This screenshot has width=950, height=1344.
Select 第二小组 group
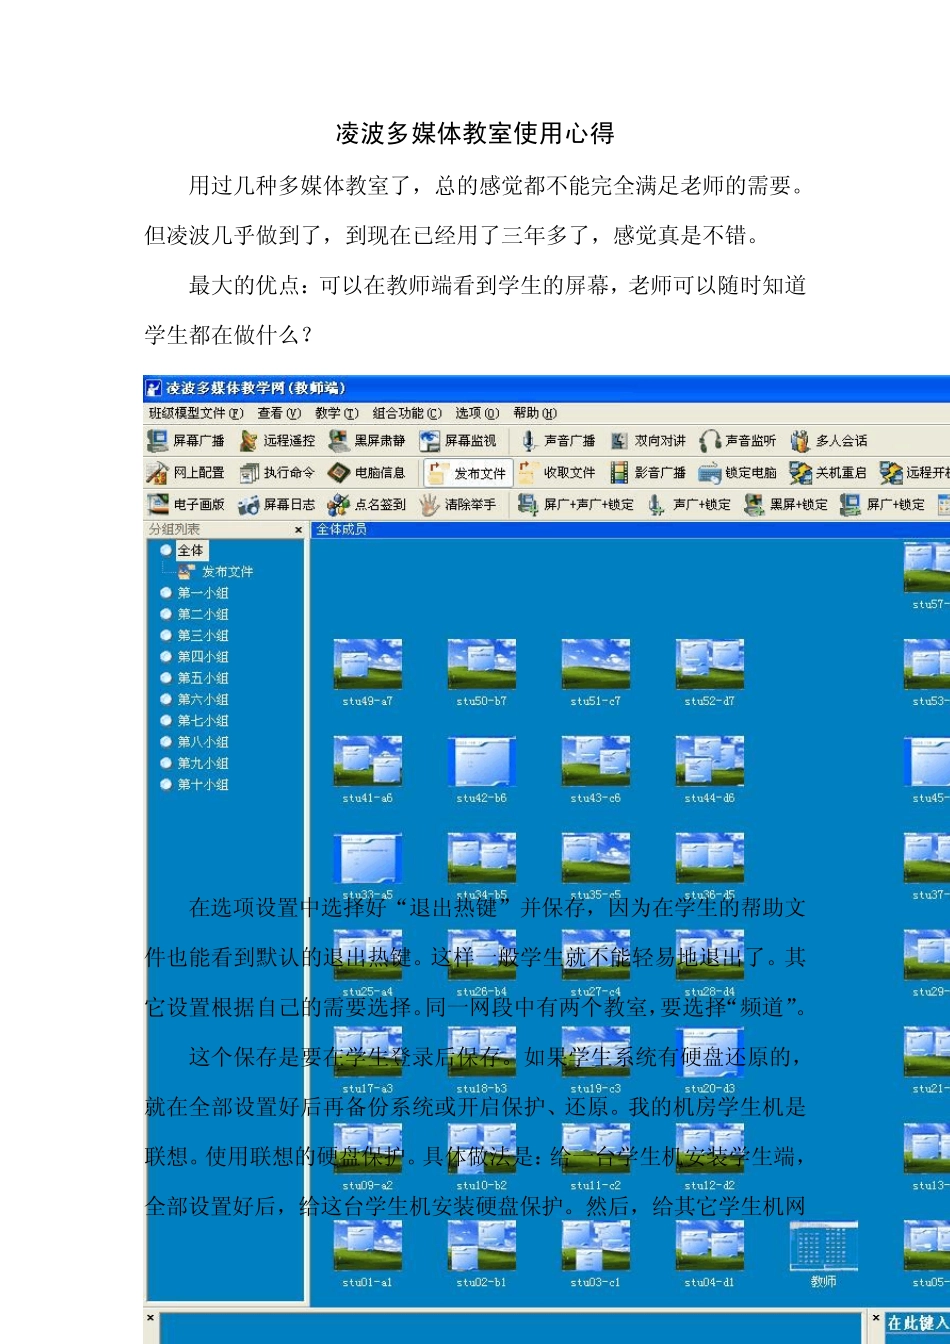tap(203, 615)
